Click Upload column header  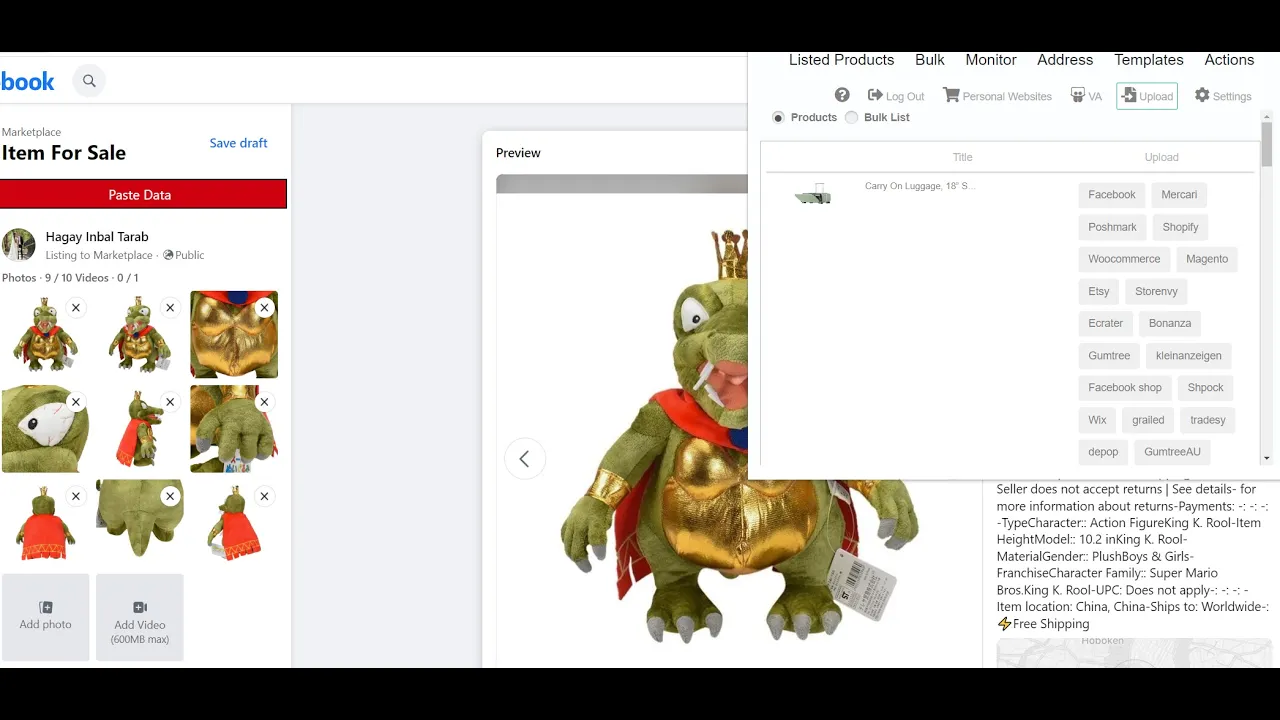pyautogui.click(x=1161, y=157)
